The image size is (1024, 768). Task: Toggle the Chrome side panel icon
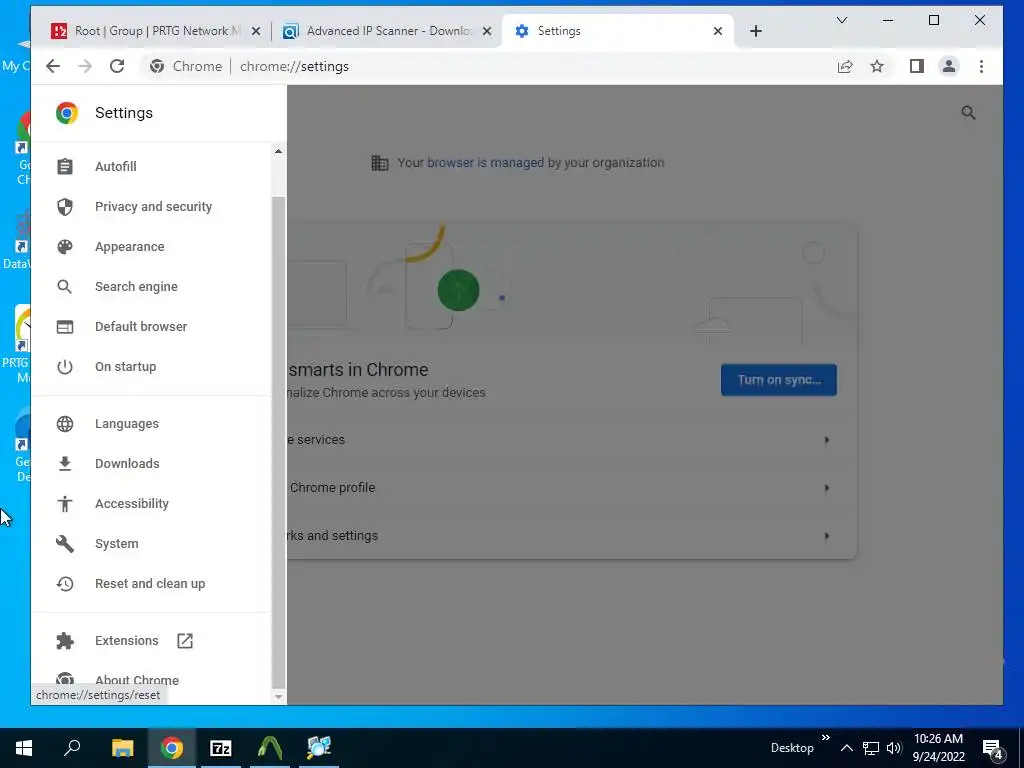click(x=917, y=67)
